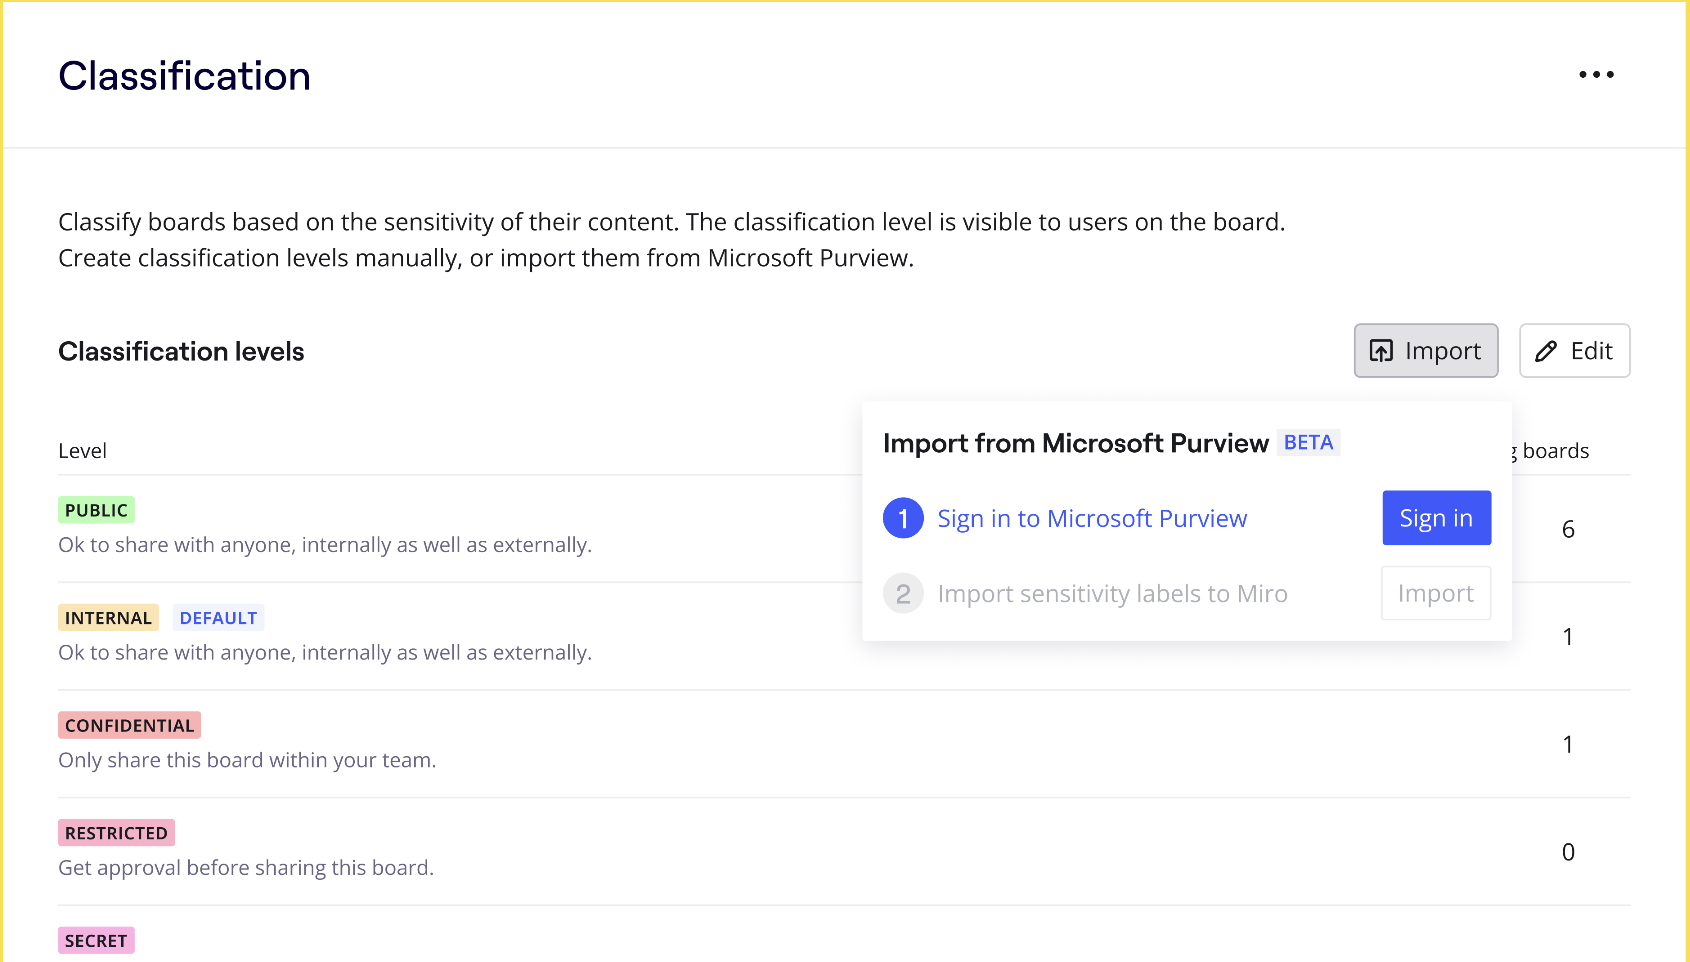
Task: Click the pencil Edit button
Action: click(1574, 351)
